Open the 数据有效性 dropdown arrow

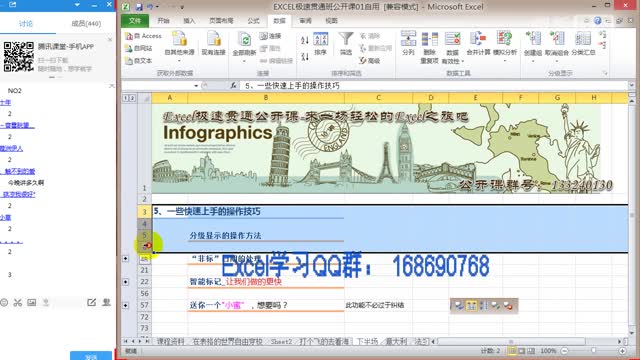463,62
